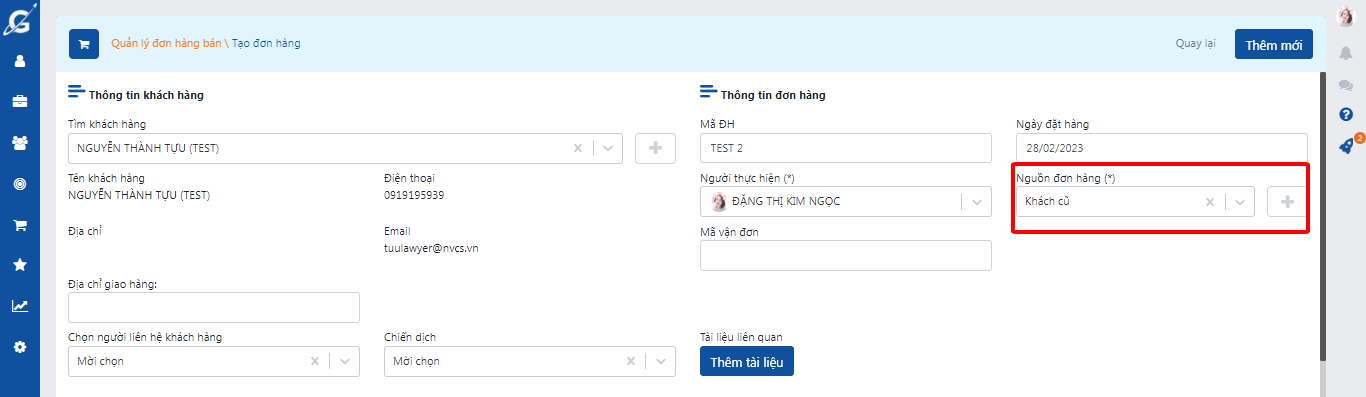Open the shopping cart sidebar icon
Screen dimensions: 1366x397
[x=19, y=224]
